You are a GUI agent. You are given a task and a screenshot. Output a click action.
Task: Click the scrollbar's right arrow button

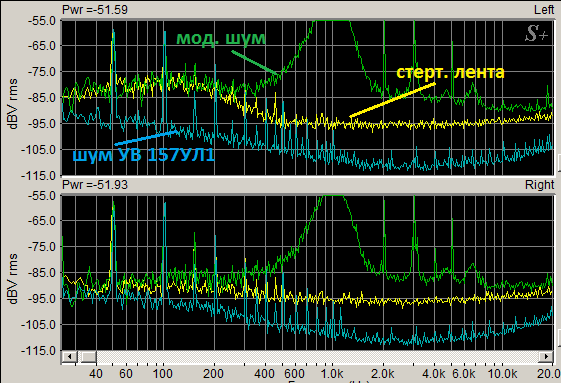pyautogui.click(x=546, y=357)
